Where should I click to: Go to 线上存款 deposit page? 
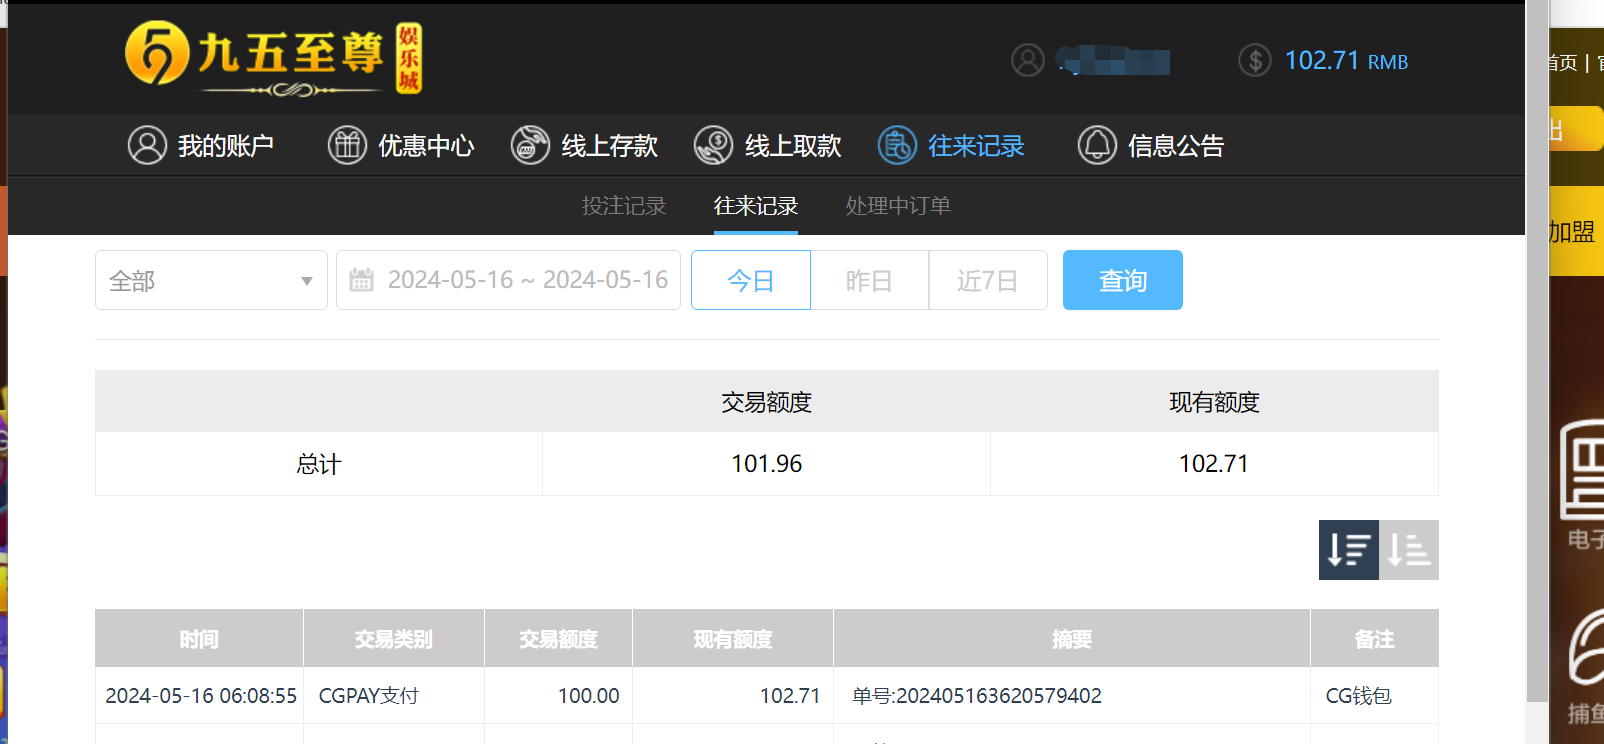pyautogui.click(x=585, y=146)
